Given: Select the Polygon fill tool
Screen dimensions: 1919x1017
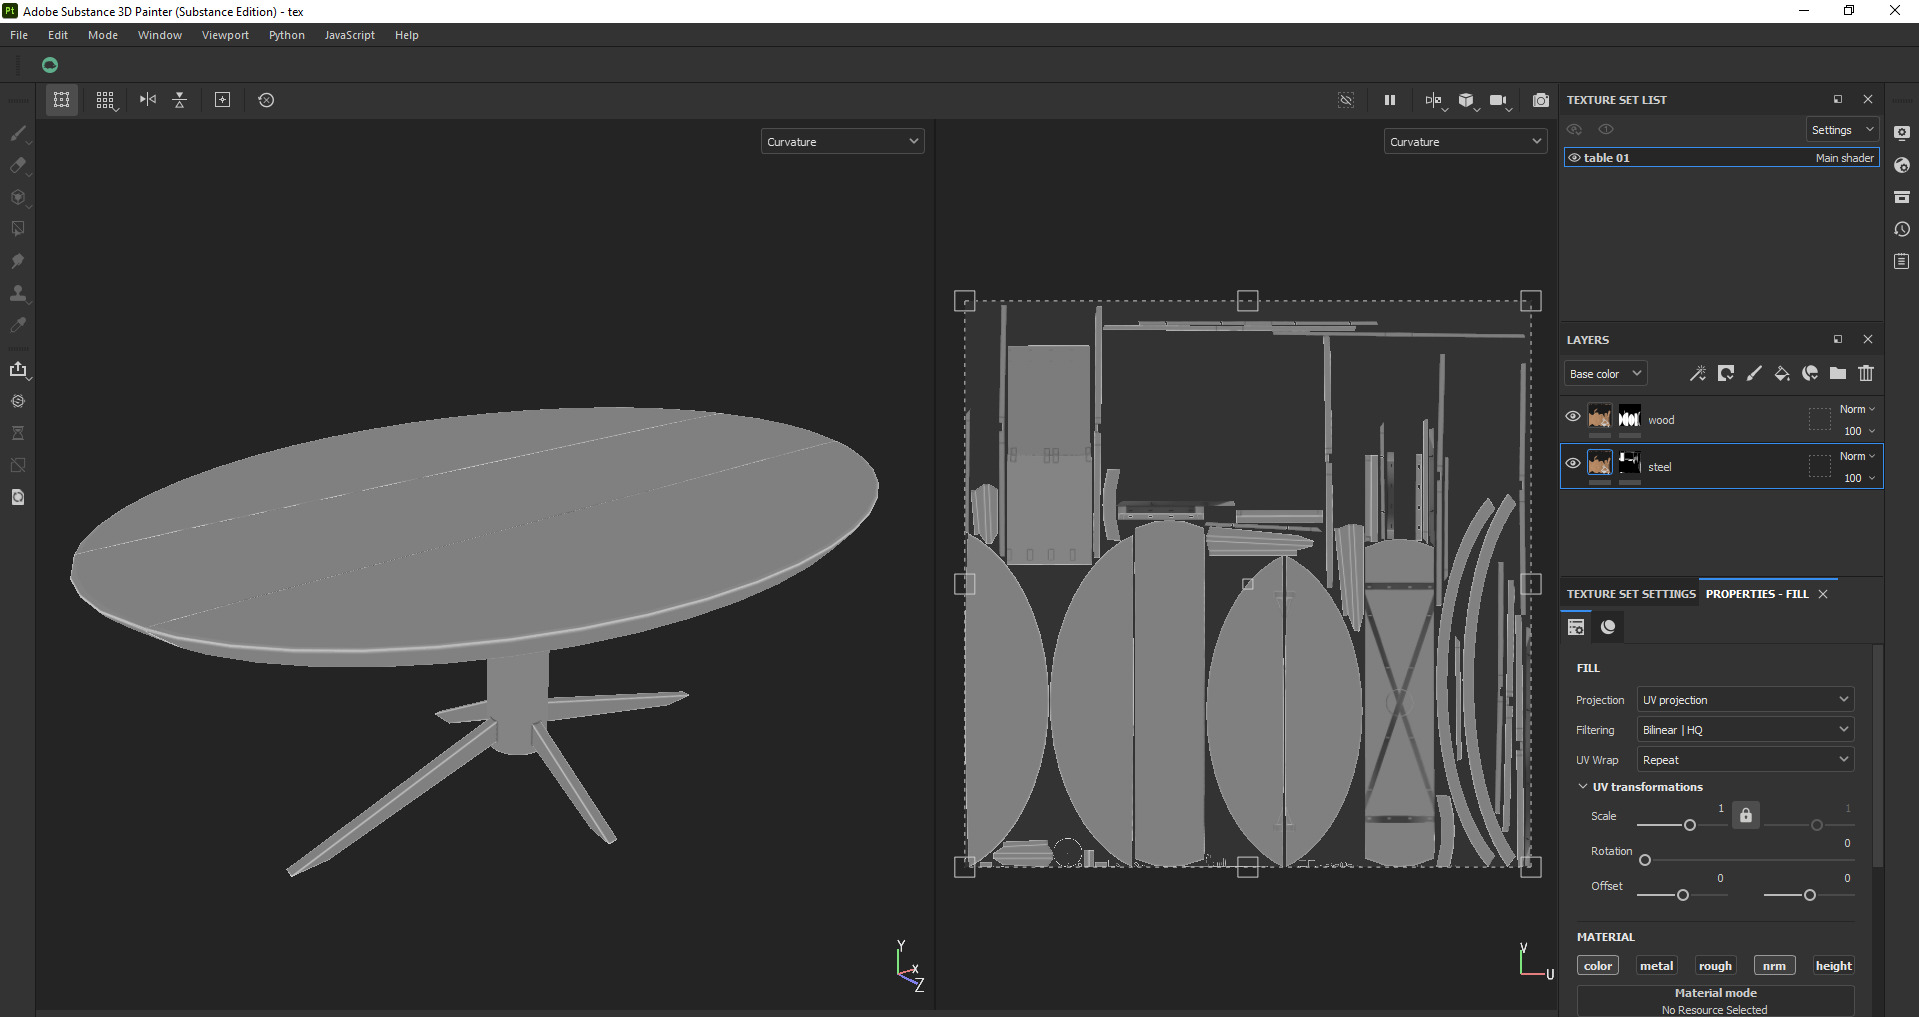Looking at the screenshot, I should 18,229.
